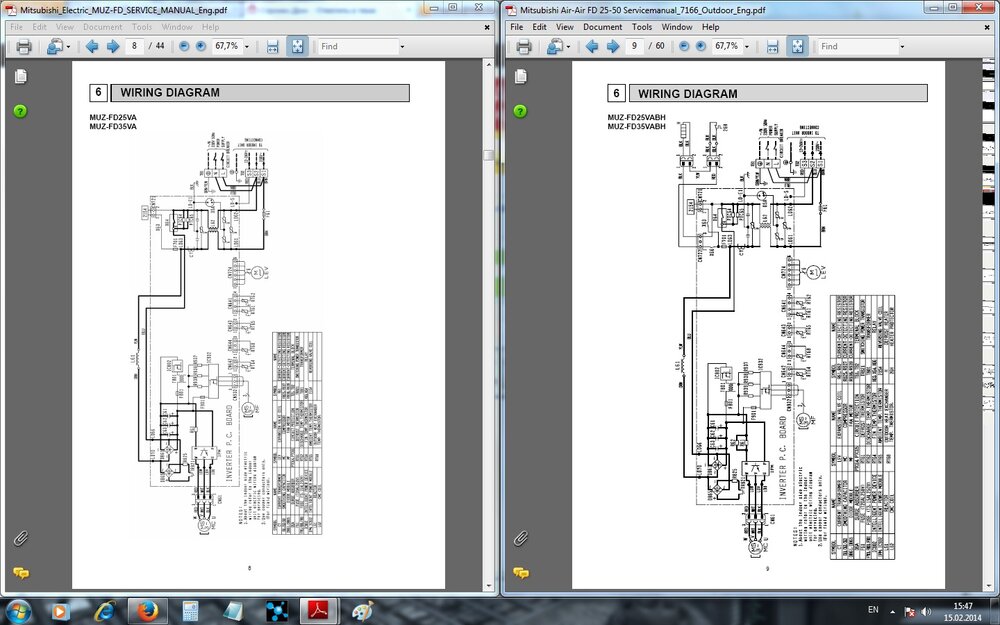The image size is (1000, 625).
Task: Open the Attachments paperclip in the right window sidebar
Action: pyautogui.click(x=520, y=538)
